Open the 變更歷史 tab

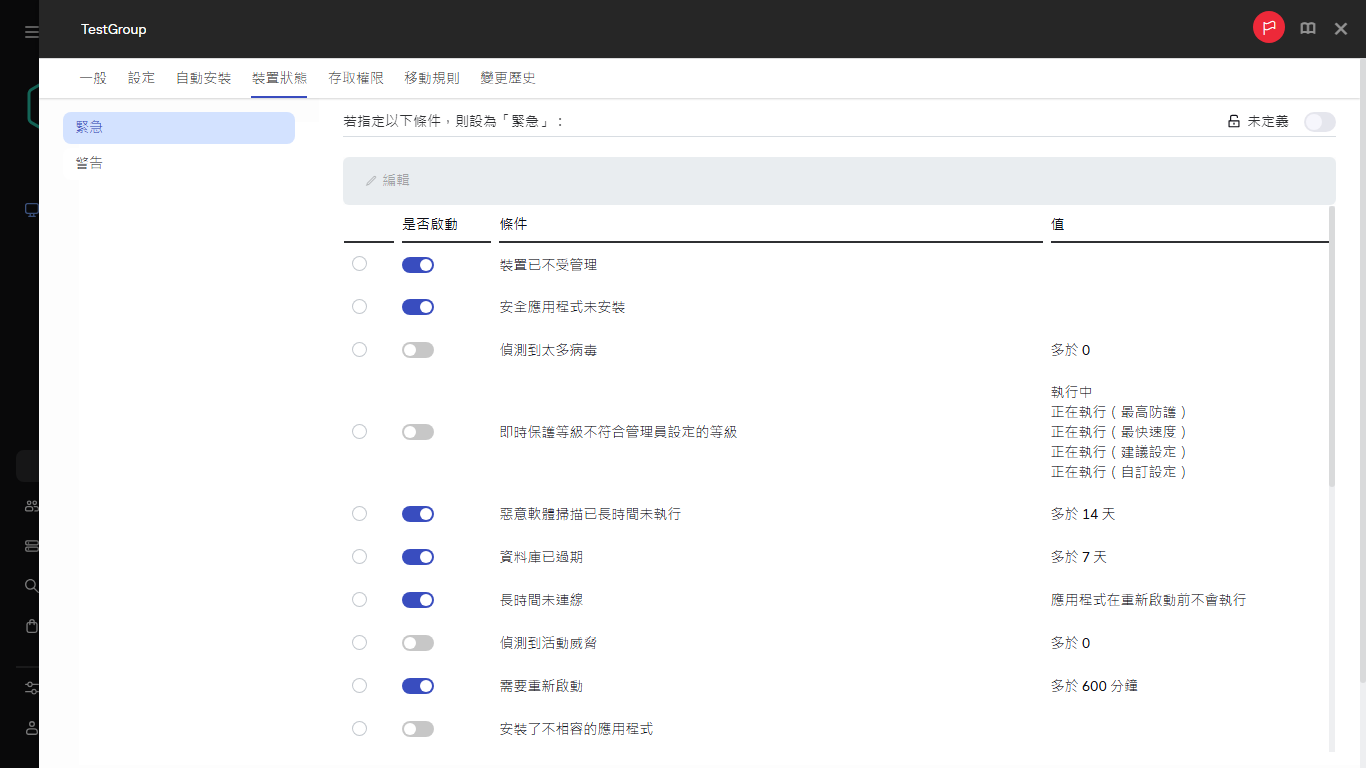click(x=507, y=77)
